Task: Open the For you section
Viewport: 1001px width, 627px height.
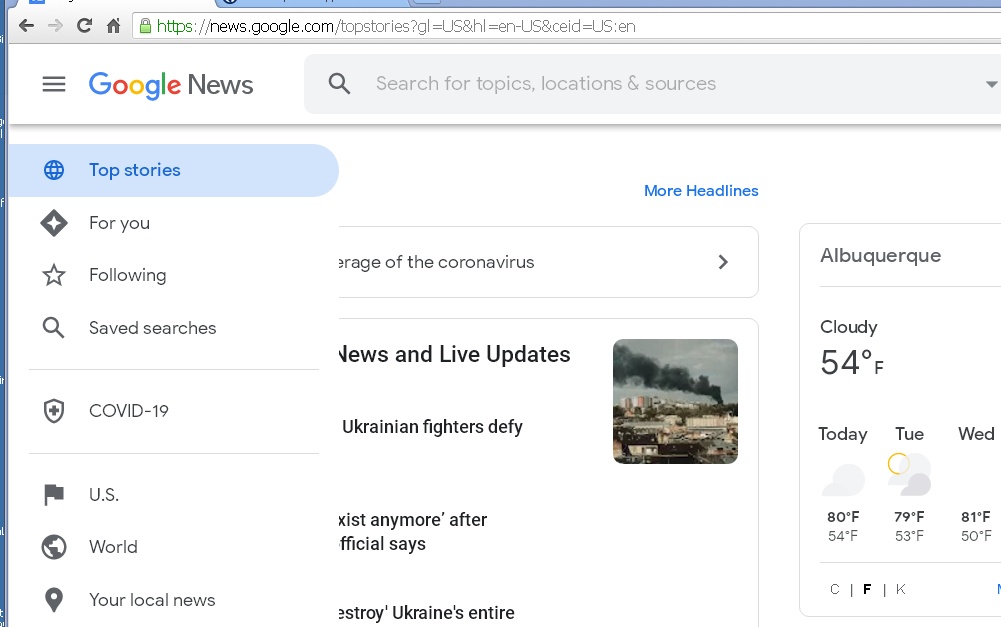Action: [174, 223]
